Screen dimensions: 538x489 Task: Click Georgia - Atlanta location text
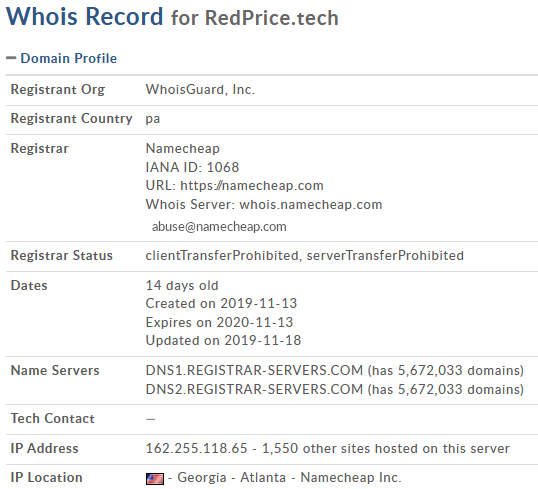click(232, 478)
